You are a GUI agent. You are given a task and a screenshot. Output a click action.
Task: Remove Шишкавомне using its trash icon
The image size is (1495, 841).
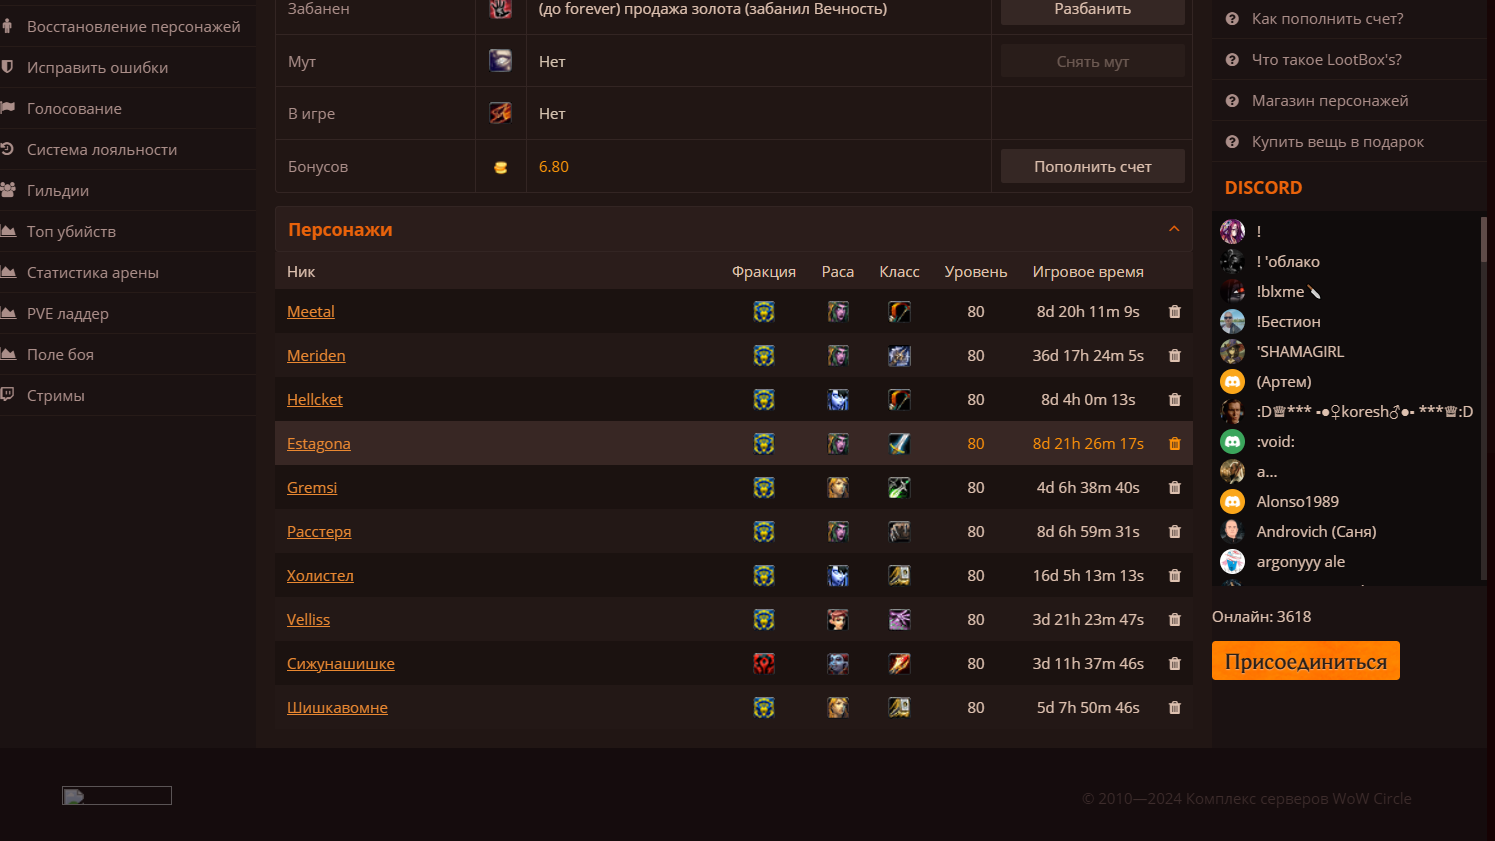1175,708
